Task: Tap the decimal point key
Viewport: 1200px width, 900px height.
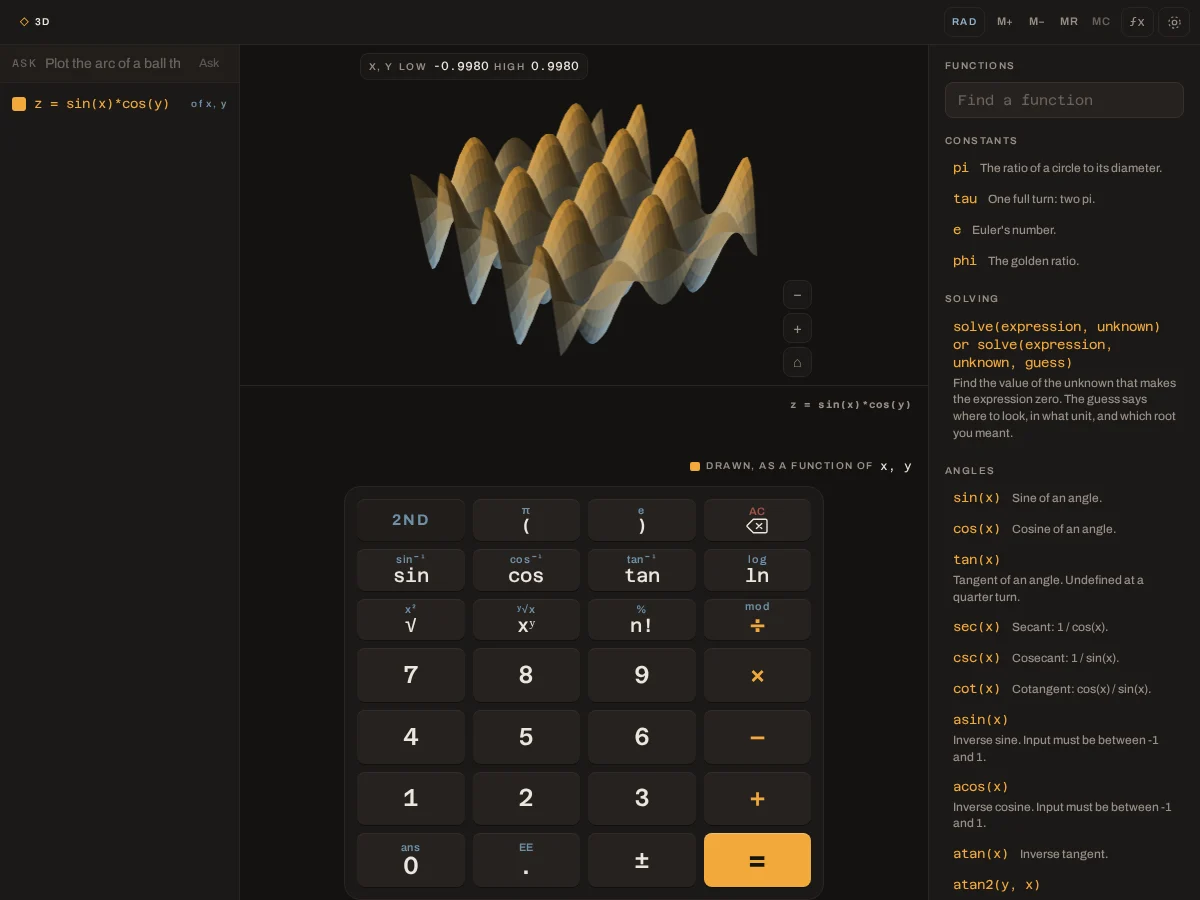Action: (x=526, y=860)
